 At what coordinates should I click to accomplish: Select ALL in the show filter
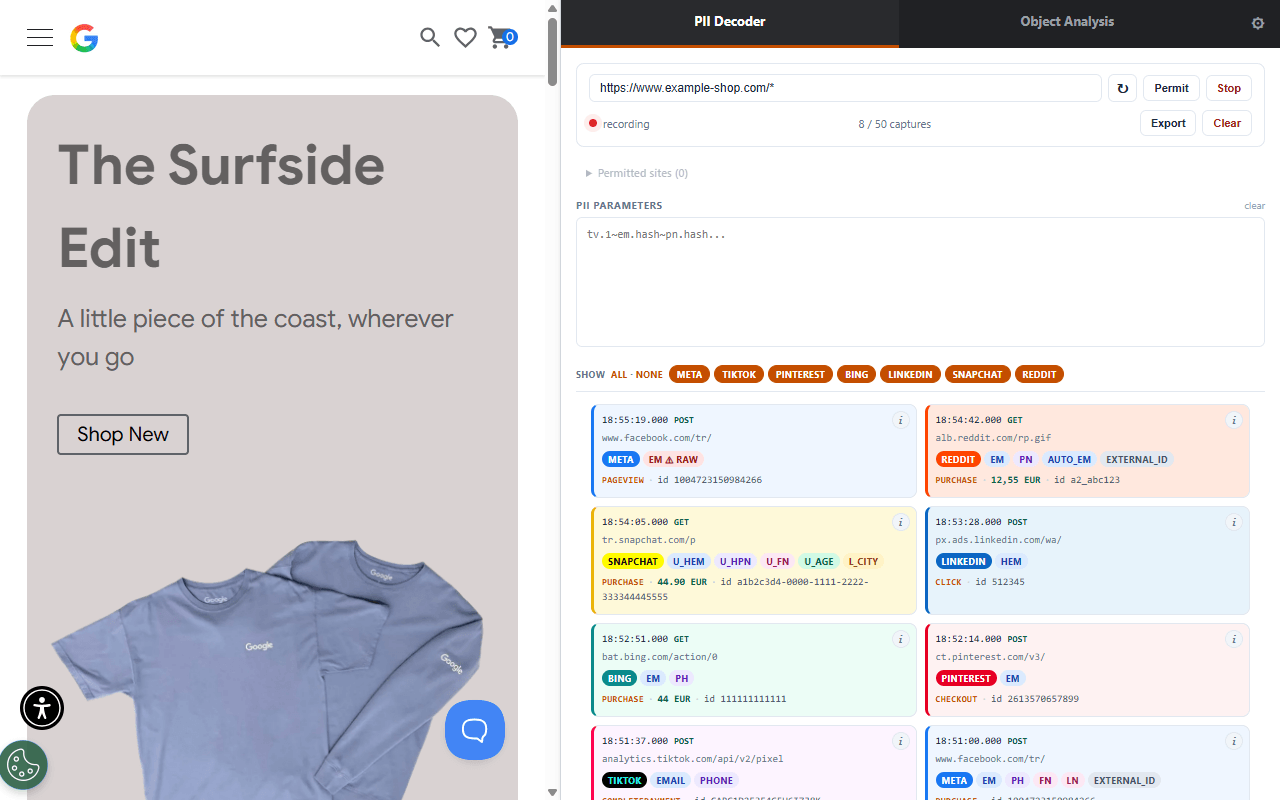coord(619,375)
